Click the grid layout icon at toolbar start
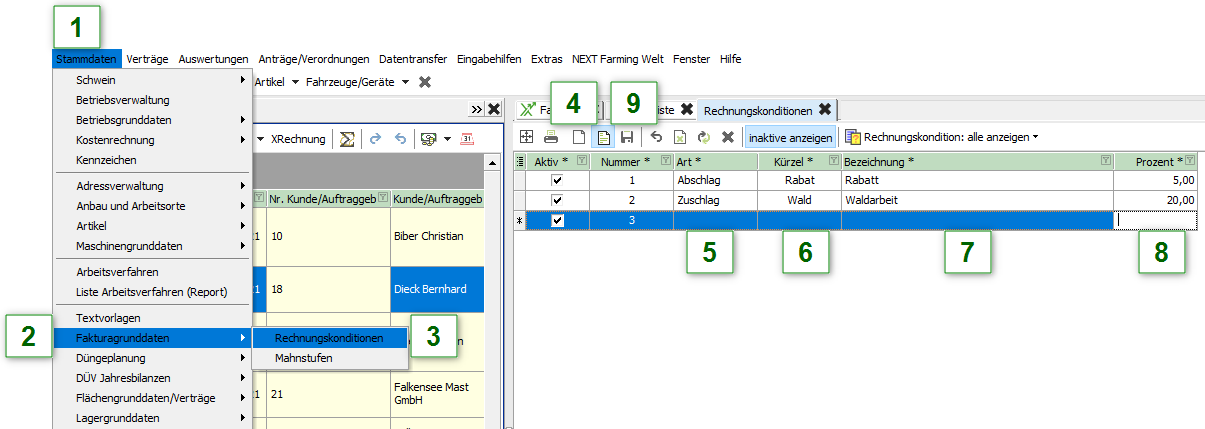Viewport: 1205px width, 429px height. [x=526, y=137]
